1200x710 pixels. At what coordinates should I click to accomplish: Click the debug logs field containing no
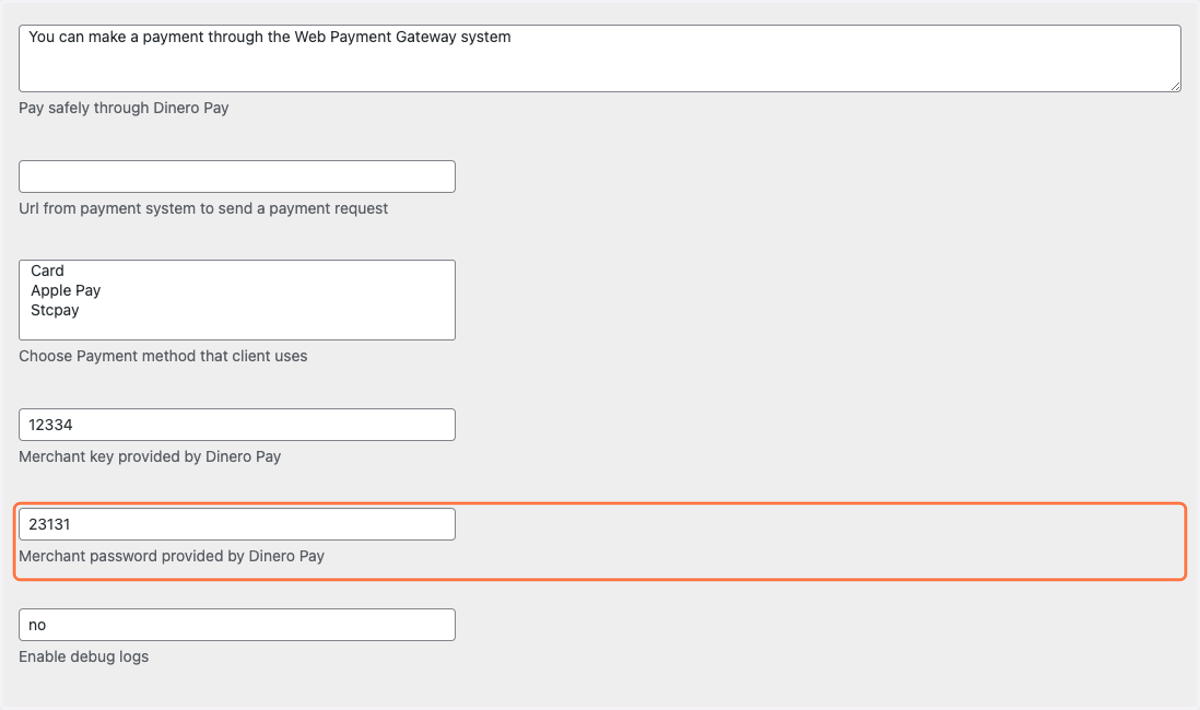(237, 624)
